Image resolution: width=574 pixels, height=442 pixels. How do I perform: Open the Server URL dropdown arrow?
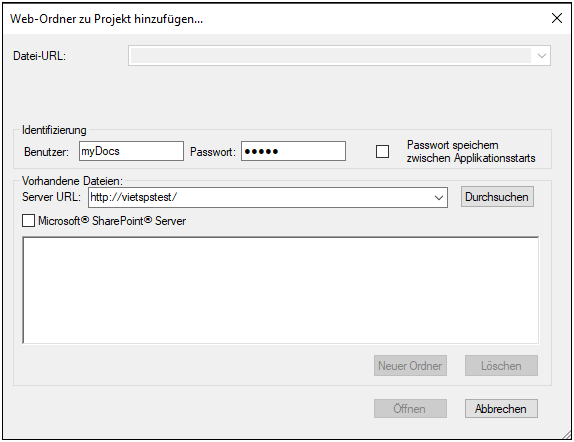[x=439, y=198]
